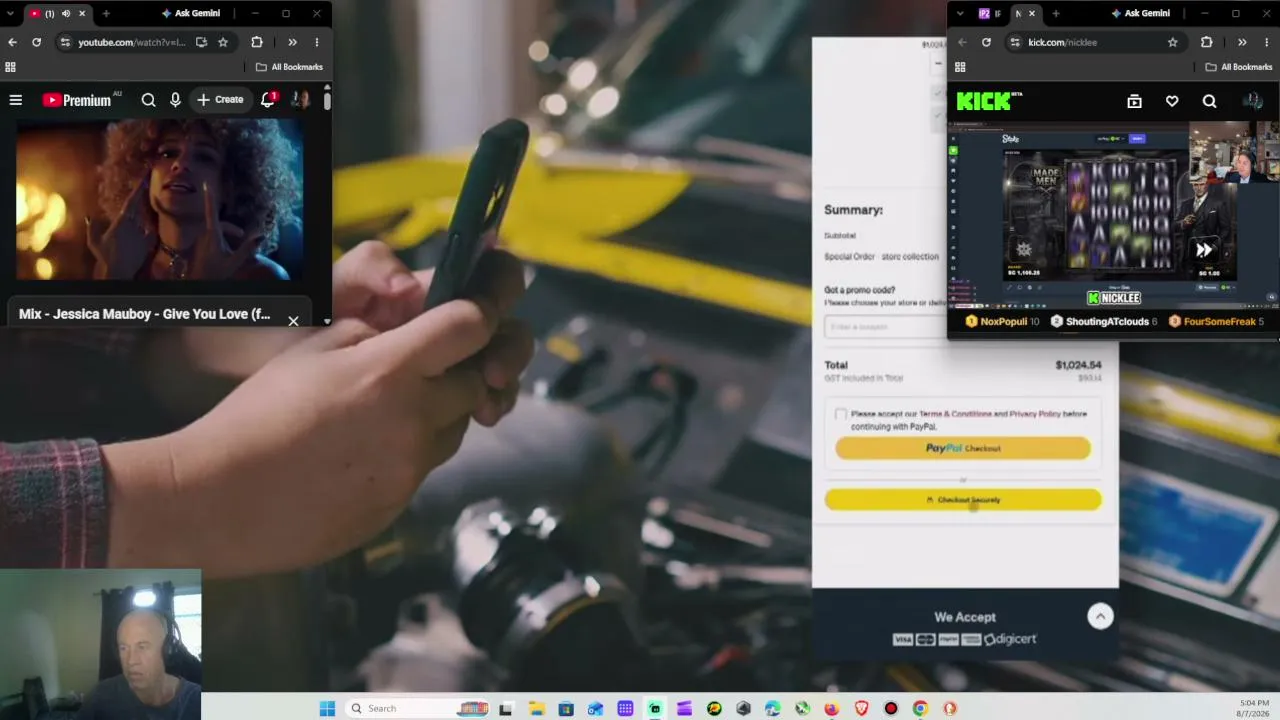Select the 'Mix - Jessica Mauboy' playlist title
This screenshot has height=720, width=1280.
(x=145, y=314)
